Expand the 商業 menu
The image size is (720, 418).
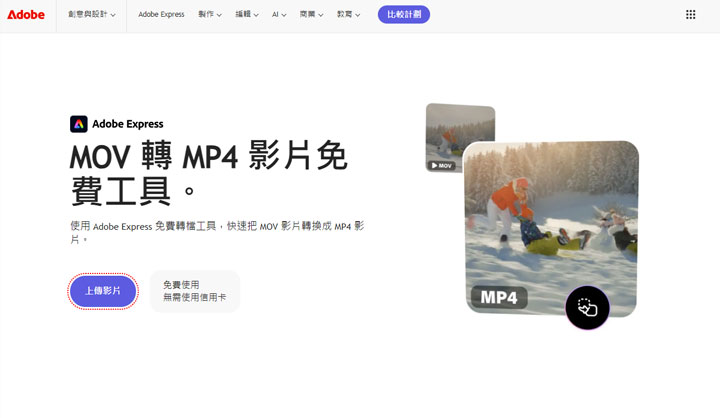coord(311,15)
